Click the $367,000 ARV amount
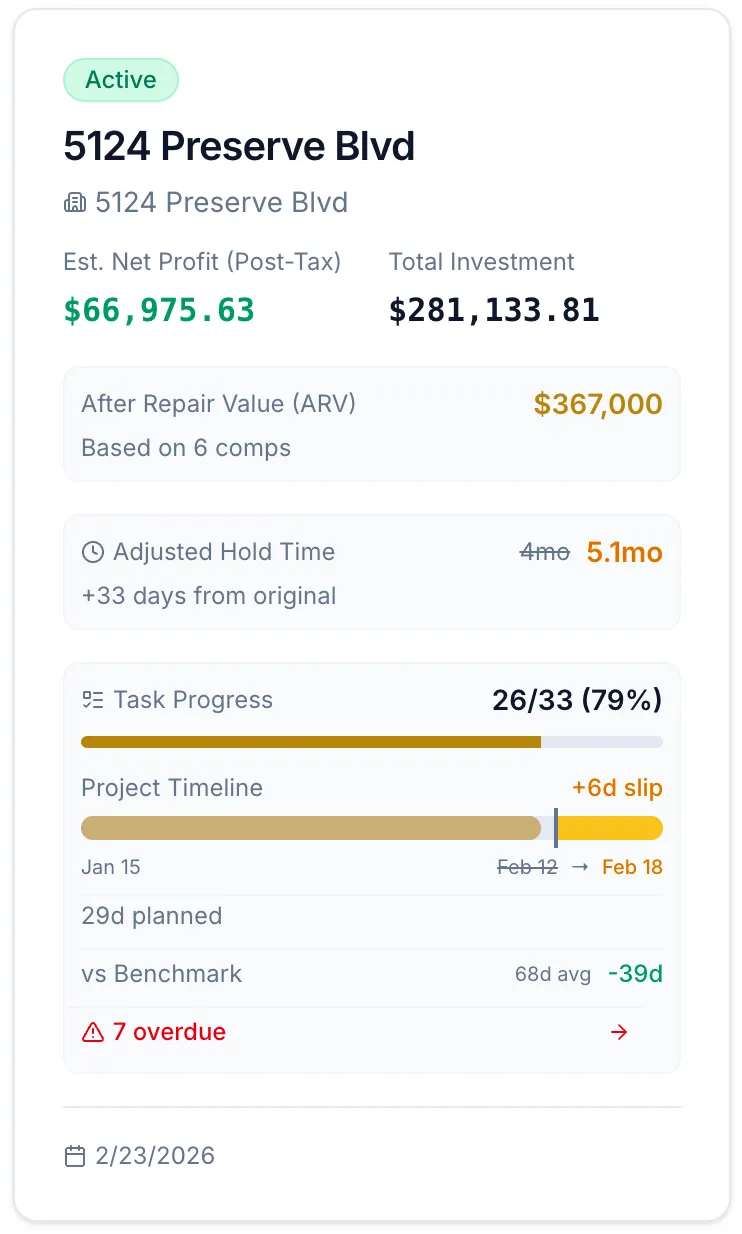The image size is (742, 1234). [x=598, y=404]
